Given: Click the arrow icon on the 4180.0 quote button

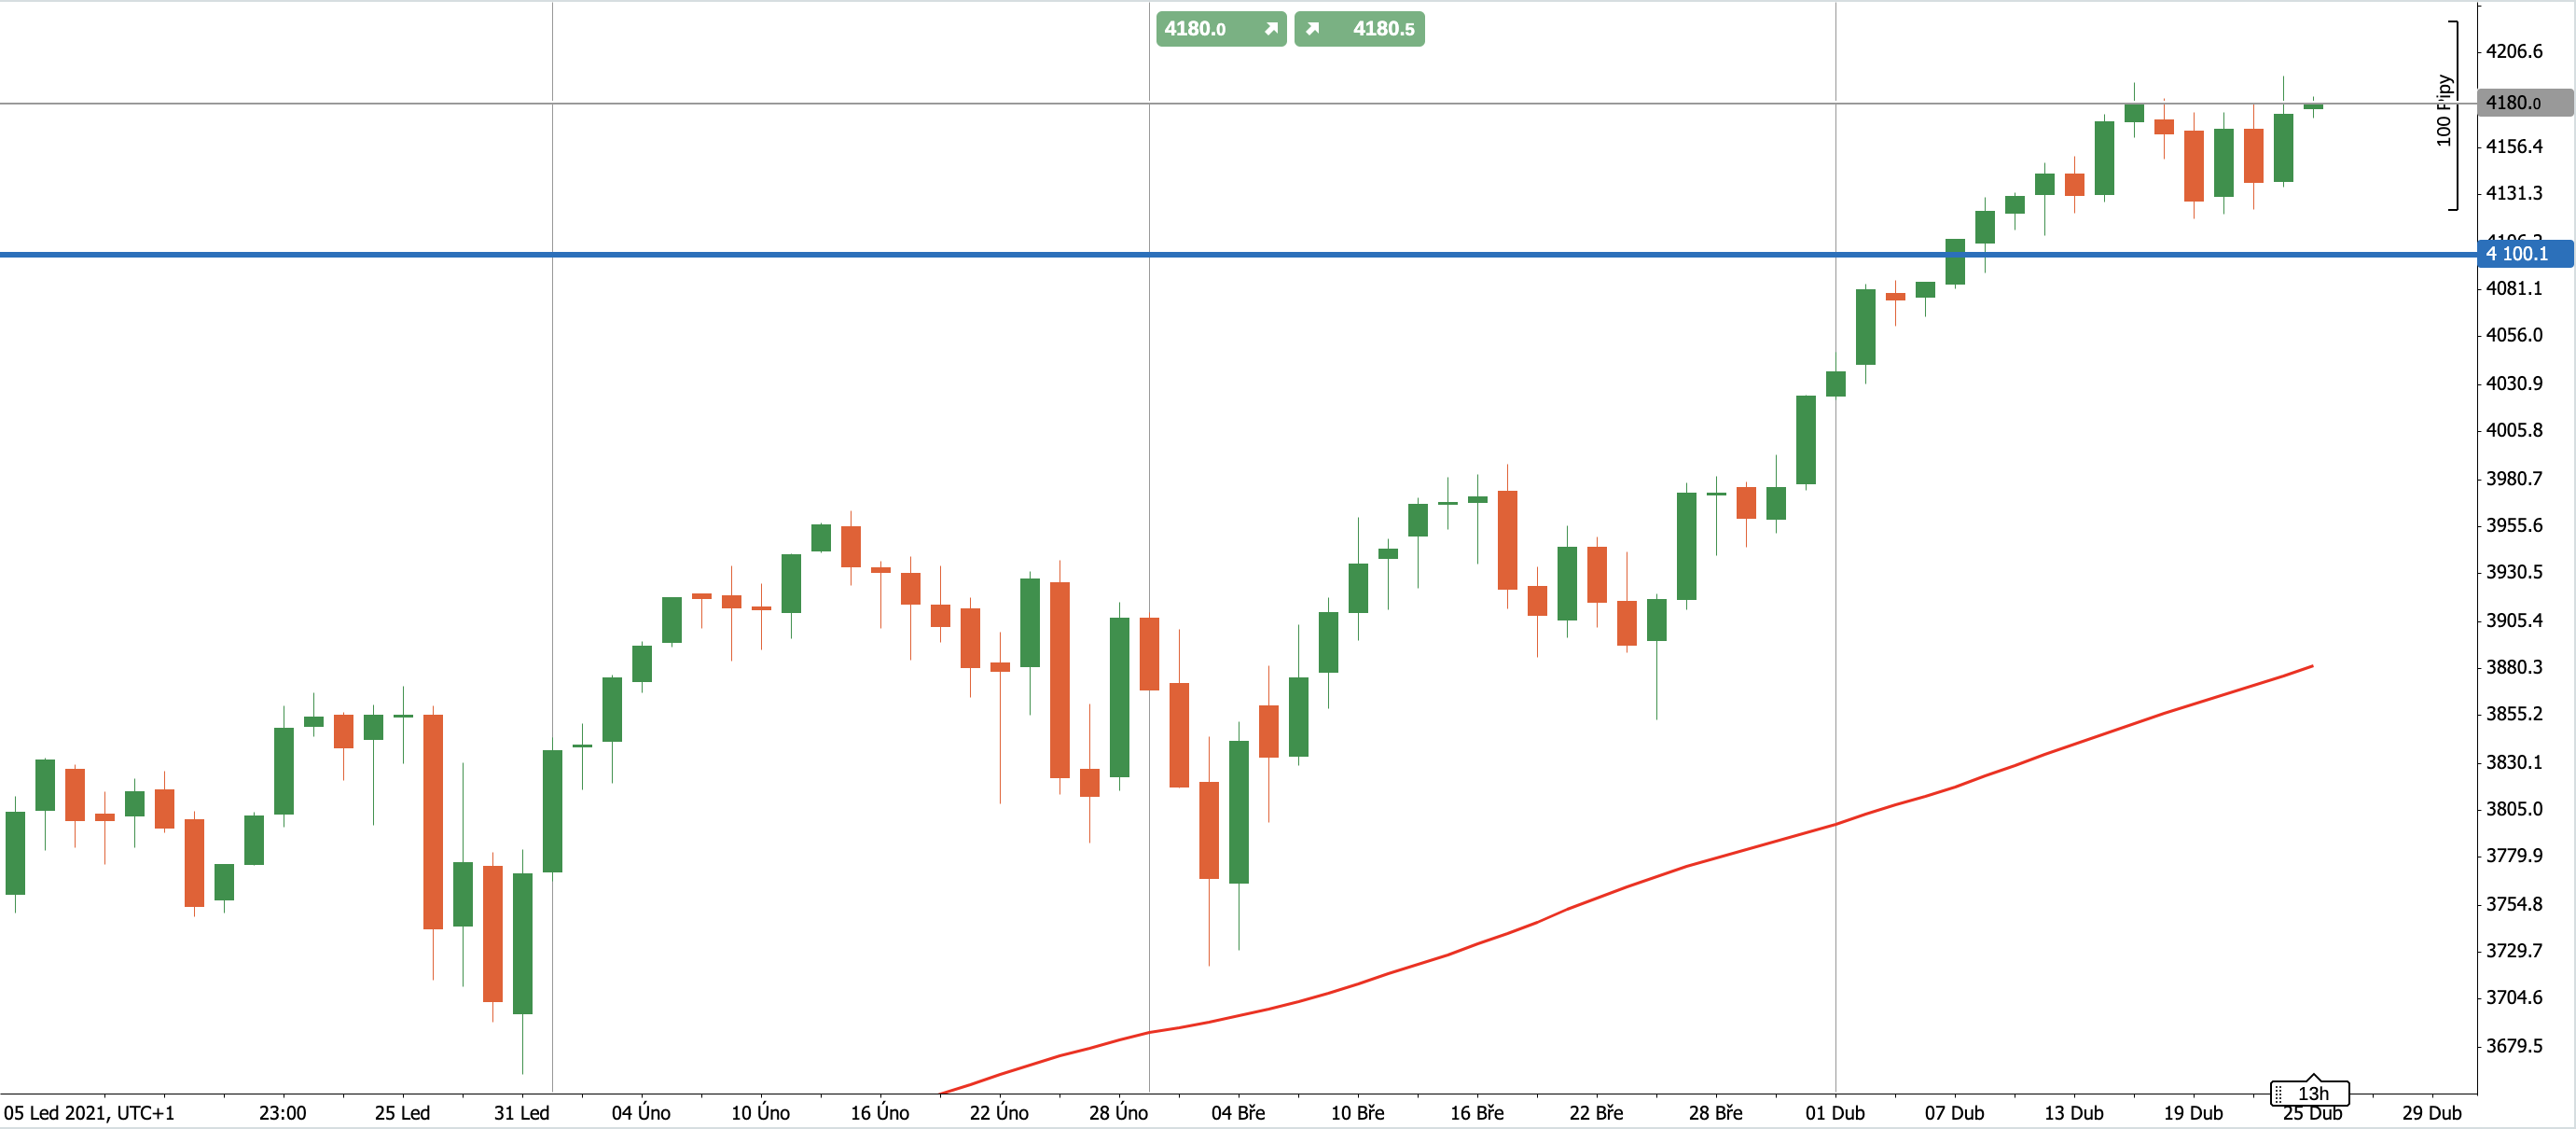Looking at the screenshot, I should (1270, 29).
